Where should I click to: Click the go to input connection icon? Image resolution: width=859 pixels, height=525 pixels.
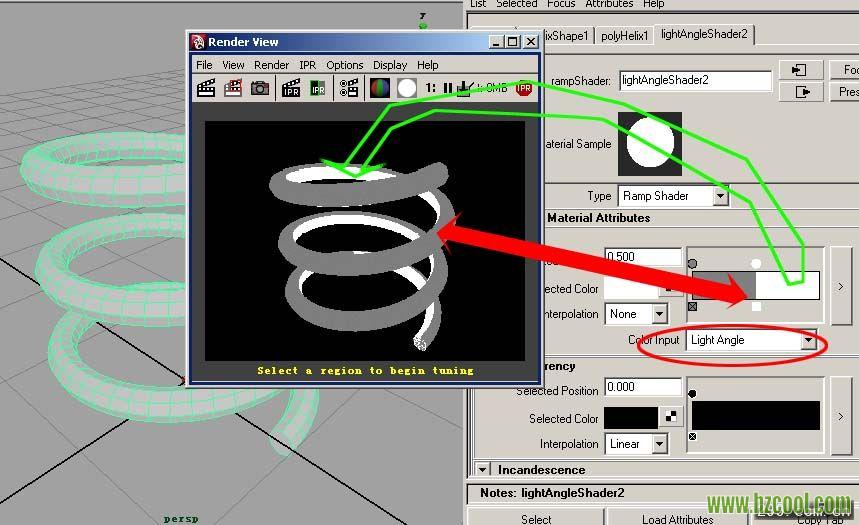[800, 70]
